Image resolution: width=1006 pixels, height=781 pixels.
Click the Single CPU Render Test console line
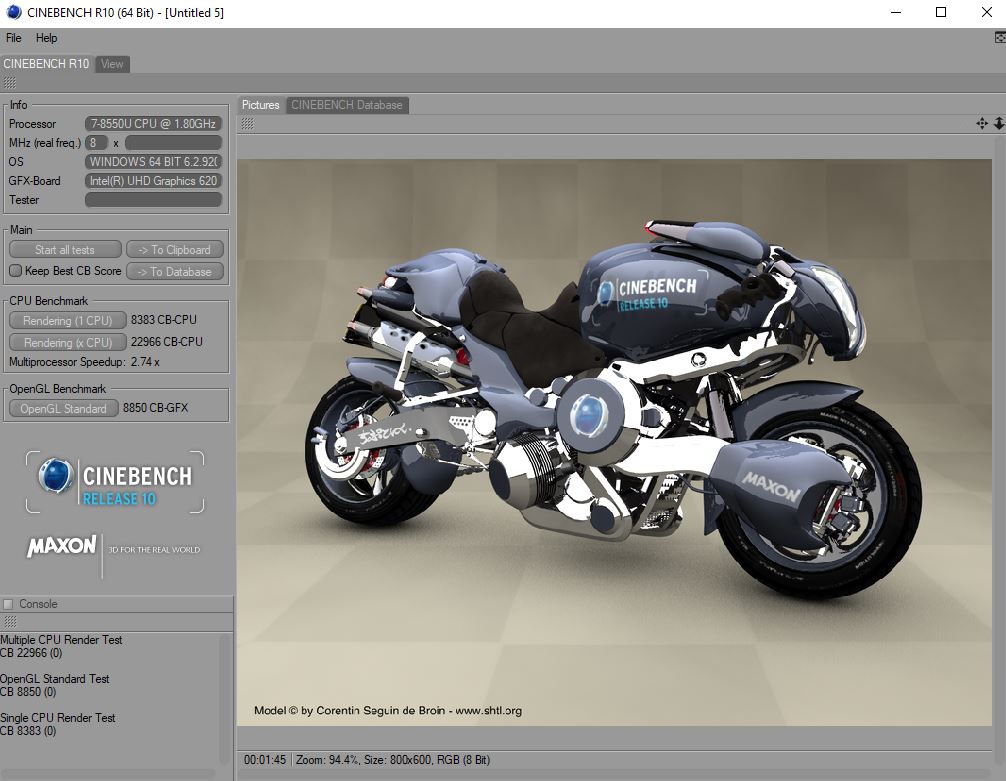(x=58, y=718)
